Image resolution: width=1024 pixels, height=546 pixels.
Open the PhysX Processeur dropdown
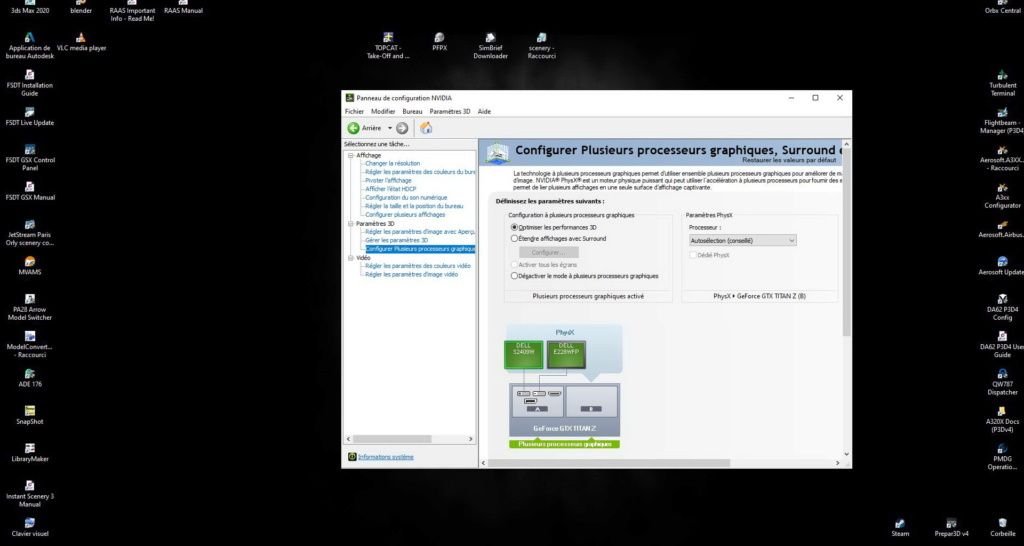click(x=743, y=240)
